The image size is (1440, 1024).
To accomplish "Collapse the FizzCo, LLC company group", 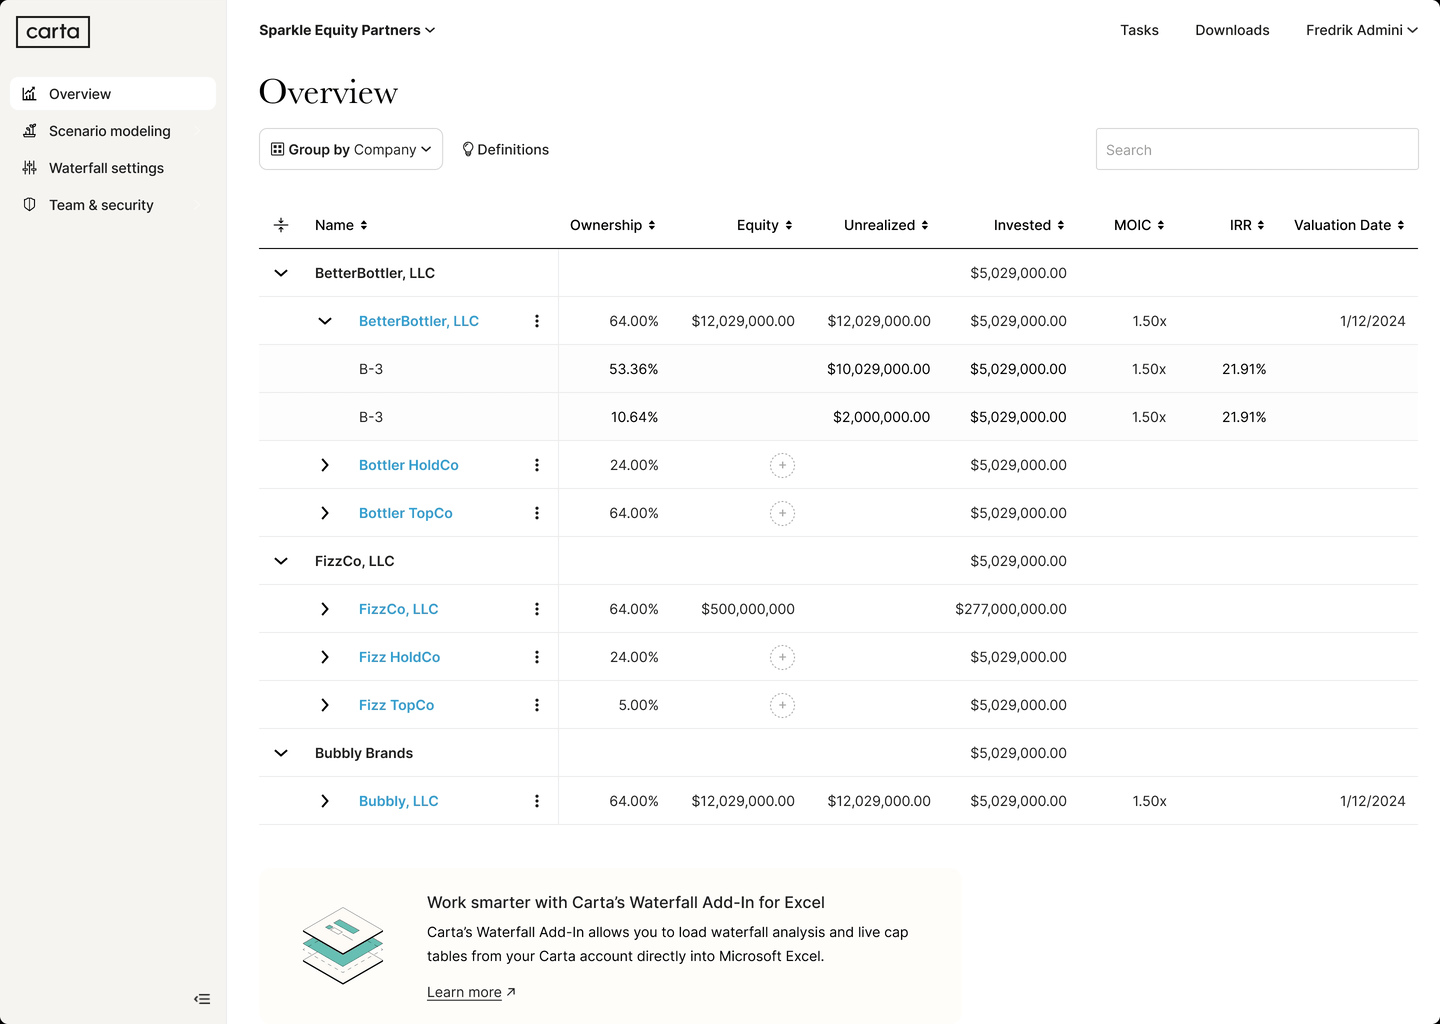I will pos(281,561).
